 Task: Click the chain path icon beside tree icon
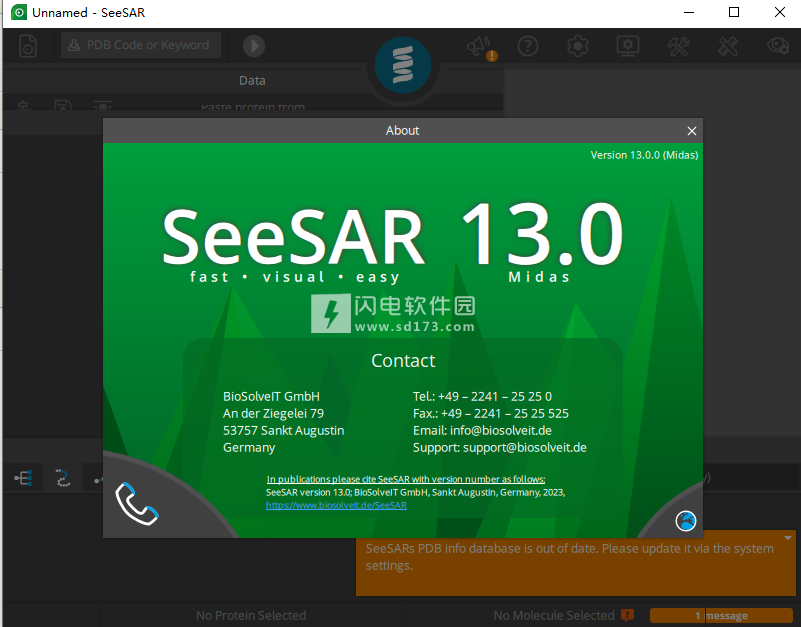click(x=63, y=478)
